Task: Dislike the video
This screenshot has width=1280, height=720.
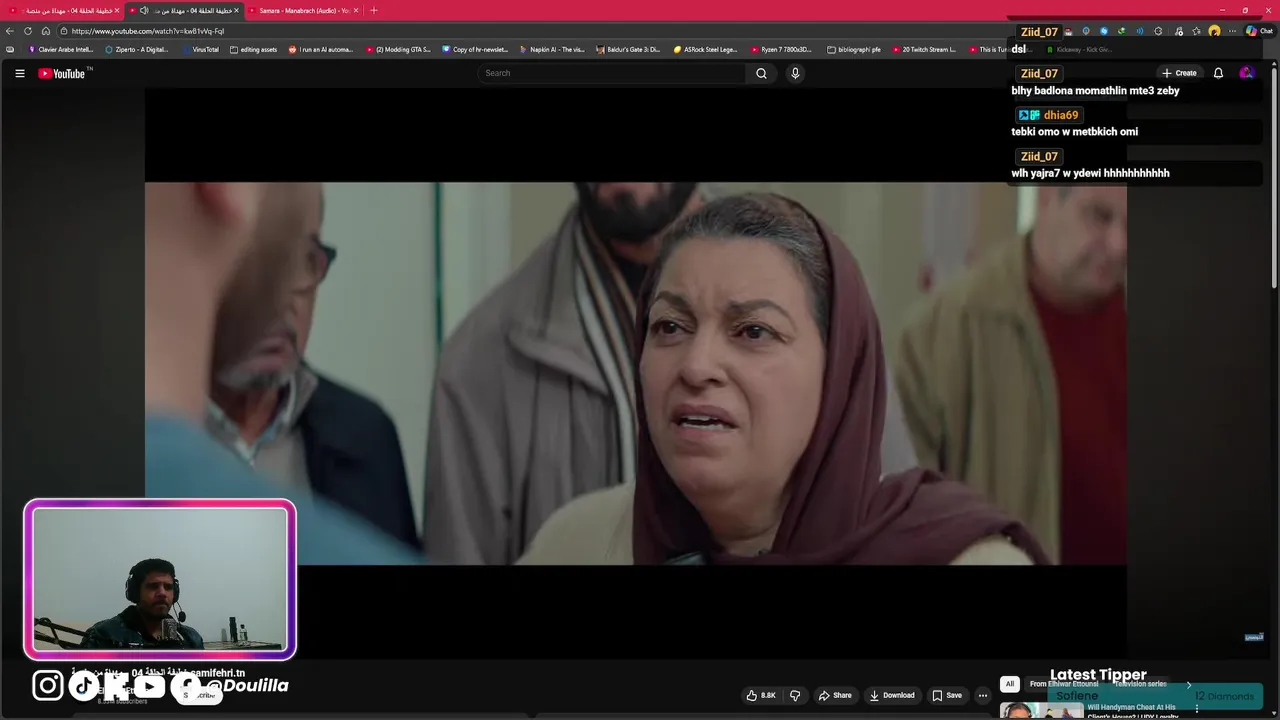Action: [x=795, y=695]
